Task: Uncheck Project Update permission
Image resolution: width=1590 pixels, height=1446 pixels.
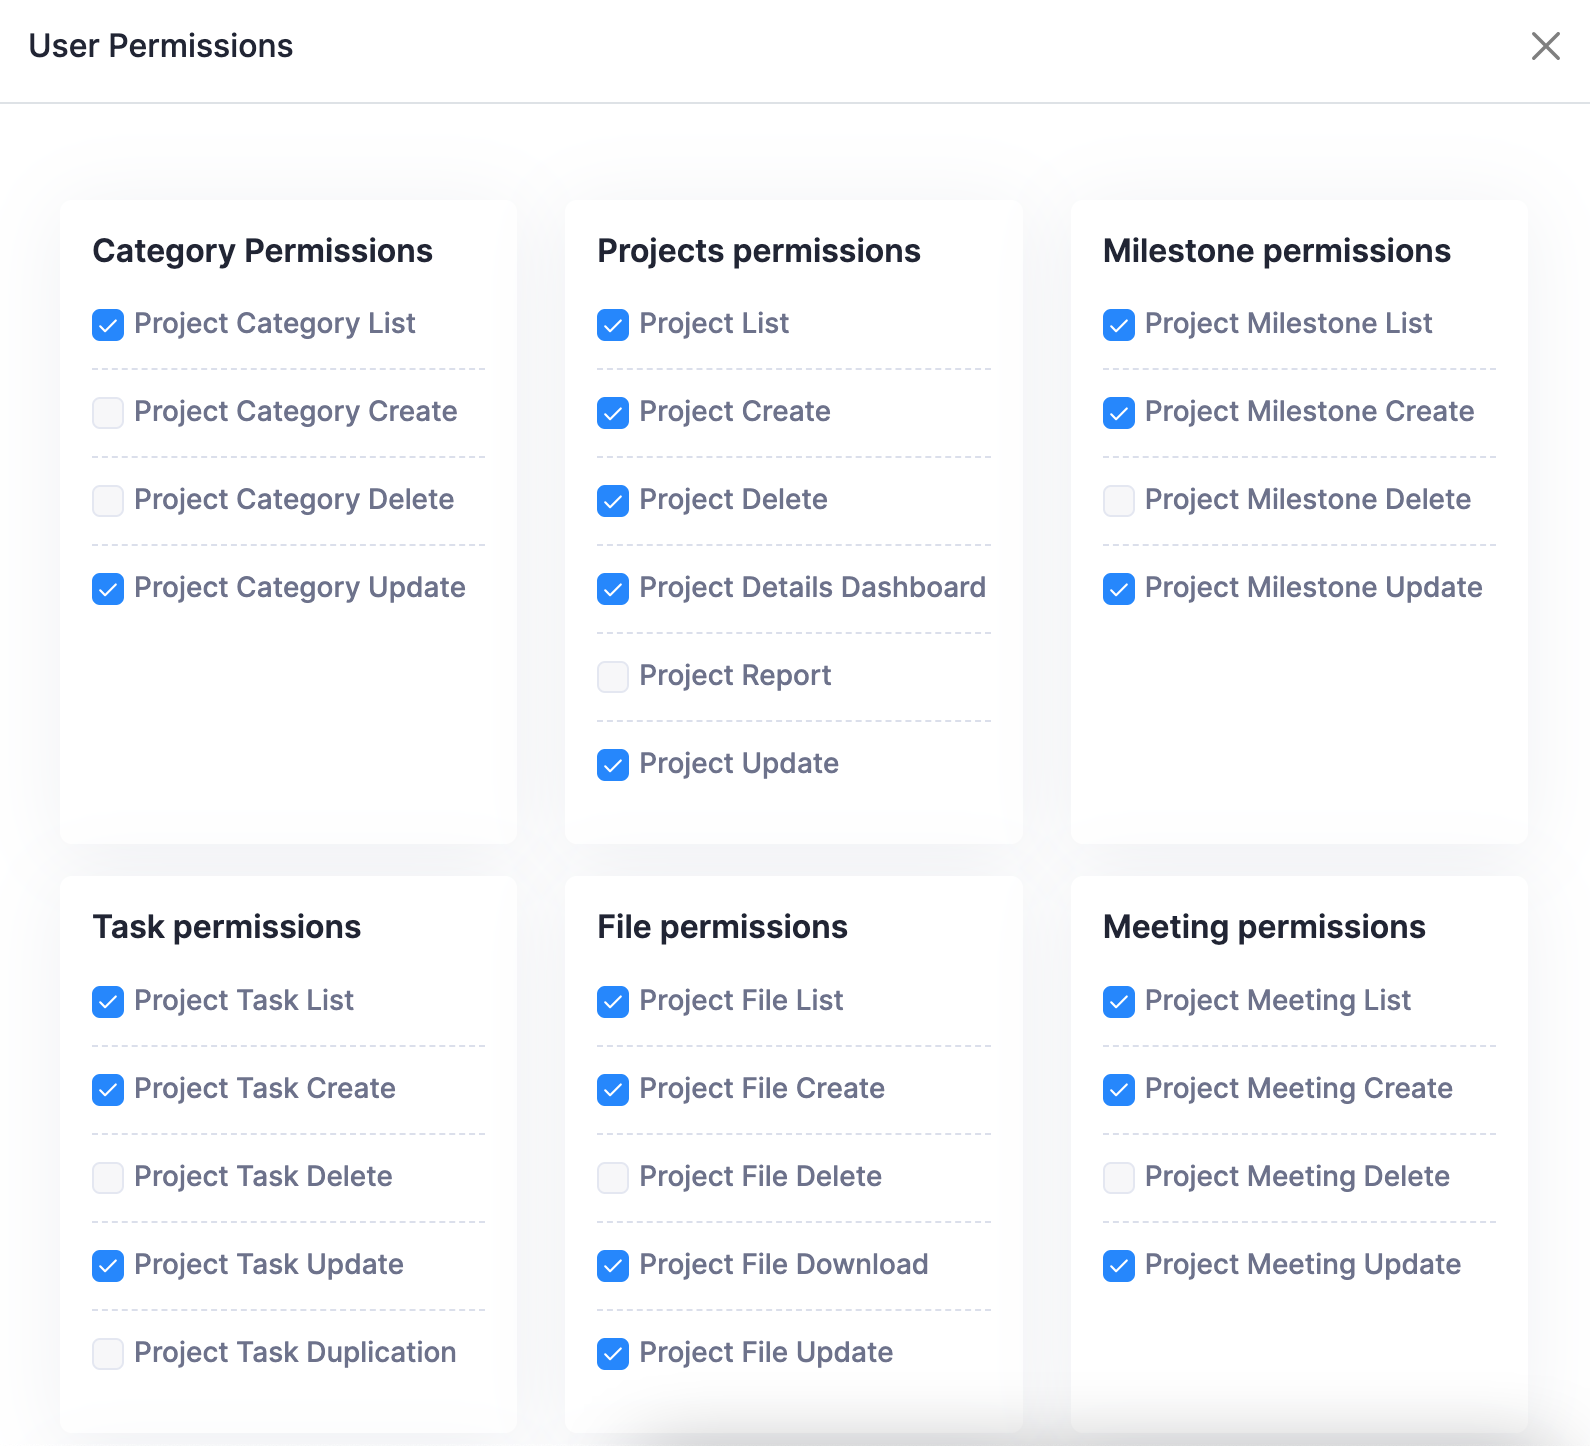Action: click(613, 765)
